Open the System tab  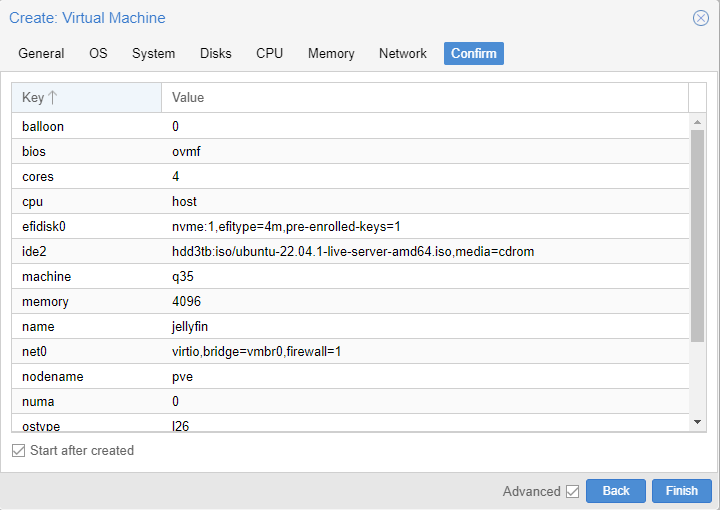(153, 53)
